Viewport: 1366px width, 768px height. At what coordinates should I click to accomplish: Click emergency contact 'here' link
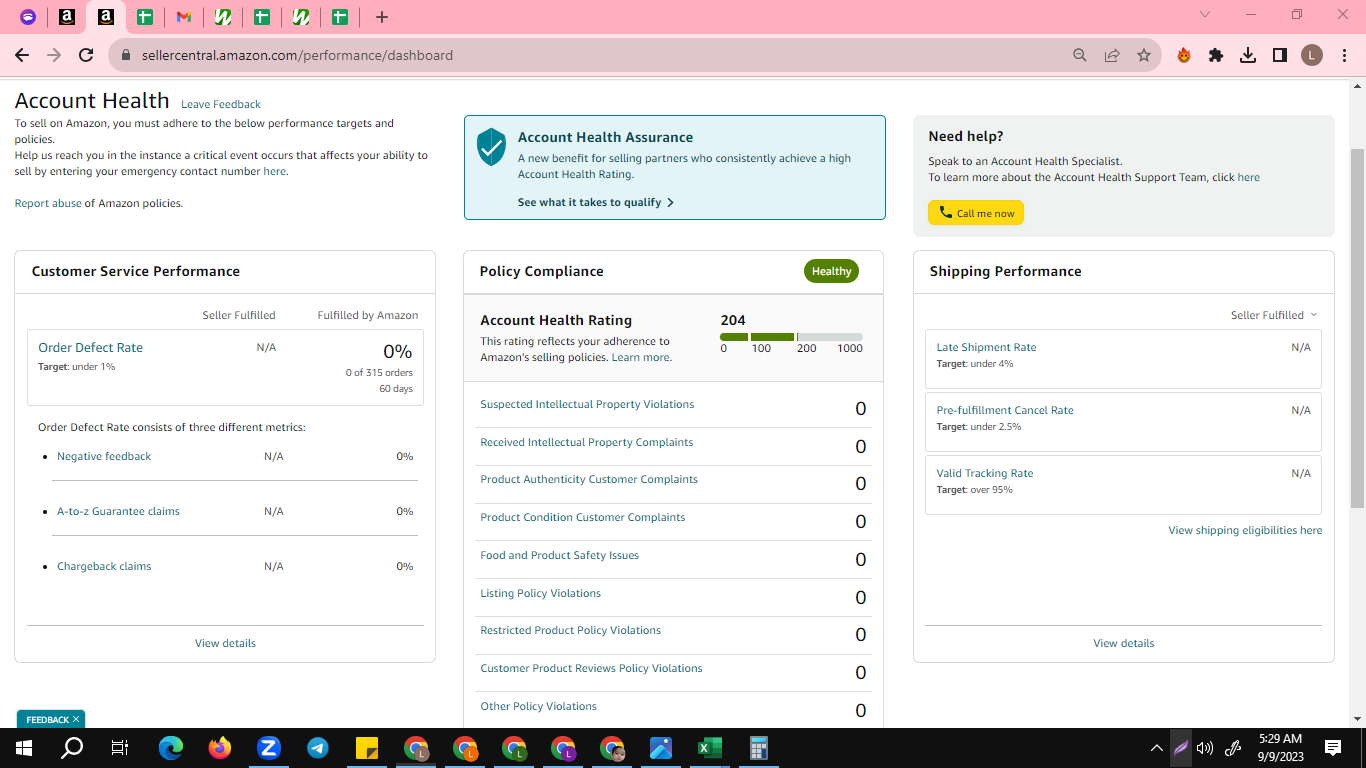coord(274,171)
